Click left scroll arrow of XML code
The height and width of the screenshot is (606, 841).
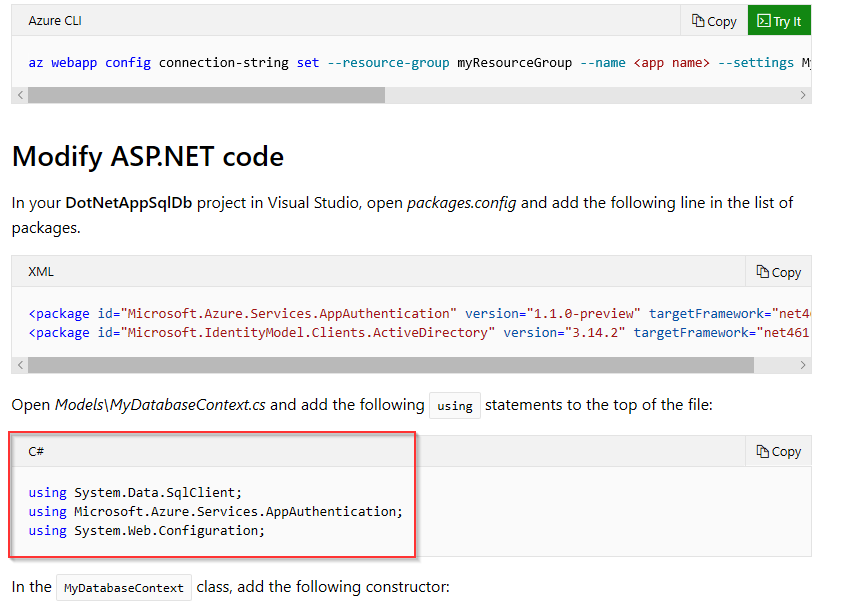tap(20, 365)
